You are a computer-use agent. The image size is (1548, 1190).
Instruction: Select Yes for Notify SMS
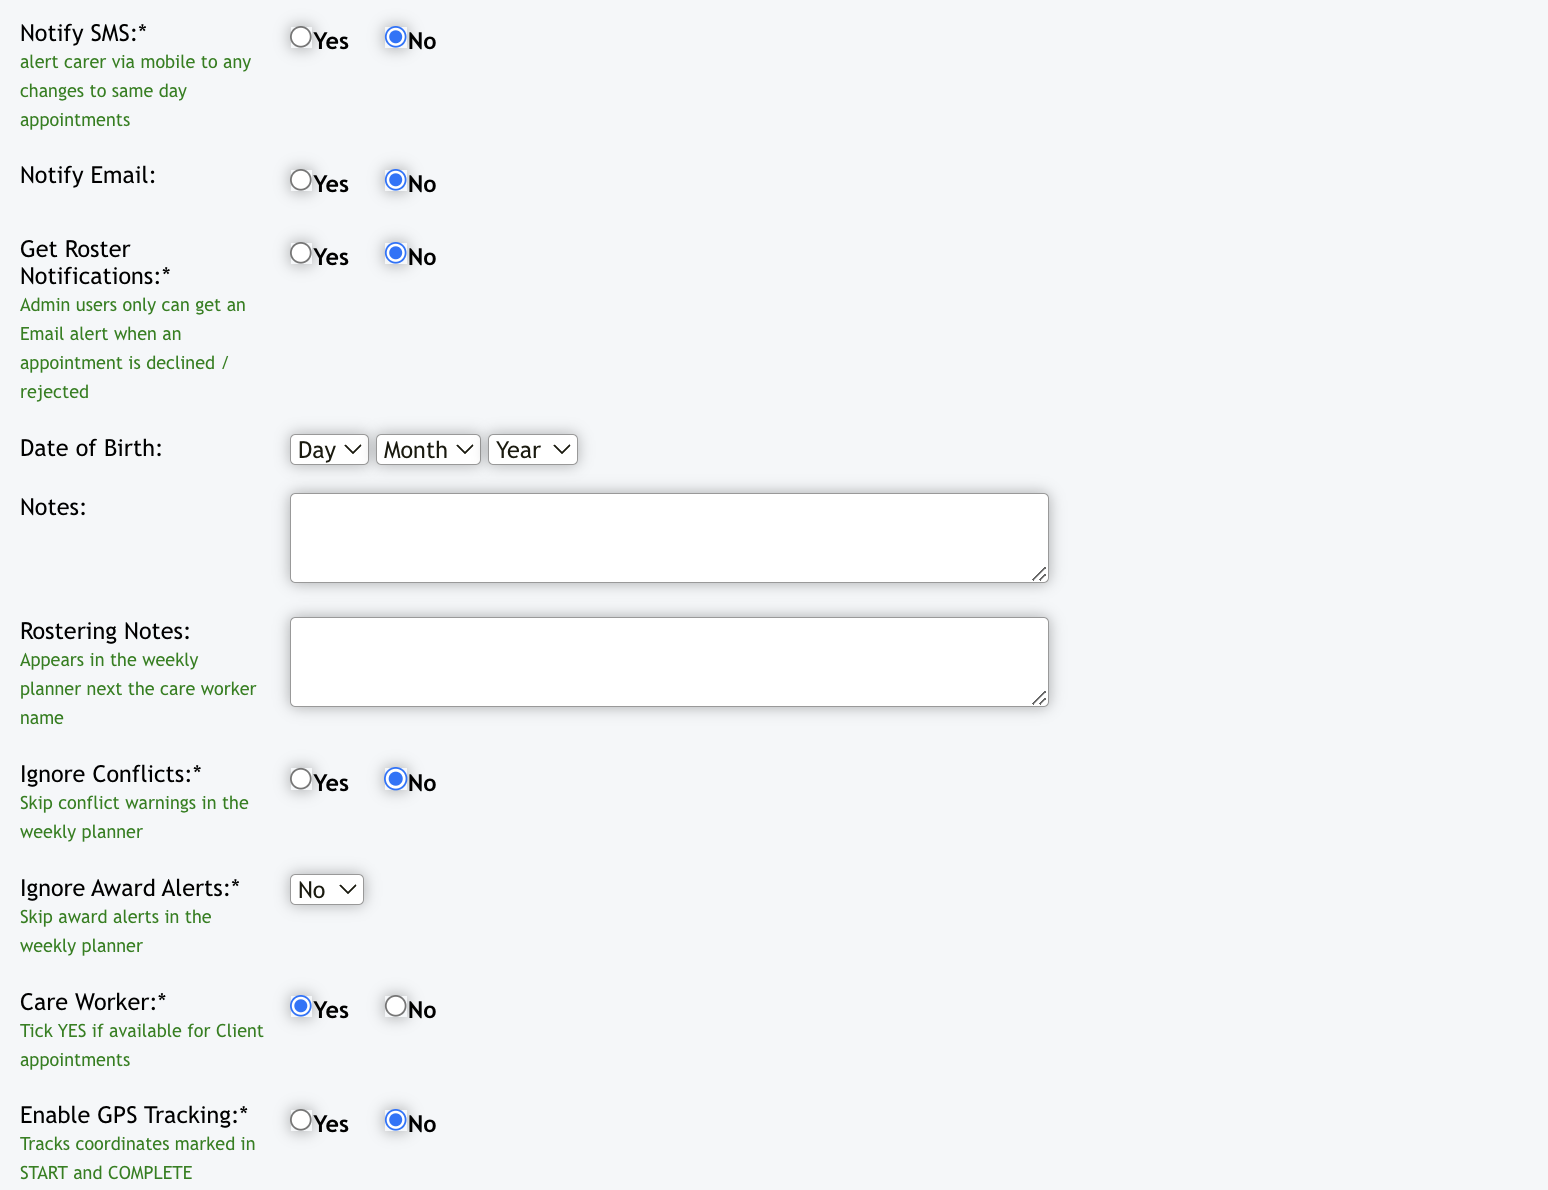pyautogui.click(x=301, y=38)
